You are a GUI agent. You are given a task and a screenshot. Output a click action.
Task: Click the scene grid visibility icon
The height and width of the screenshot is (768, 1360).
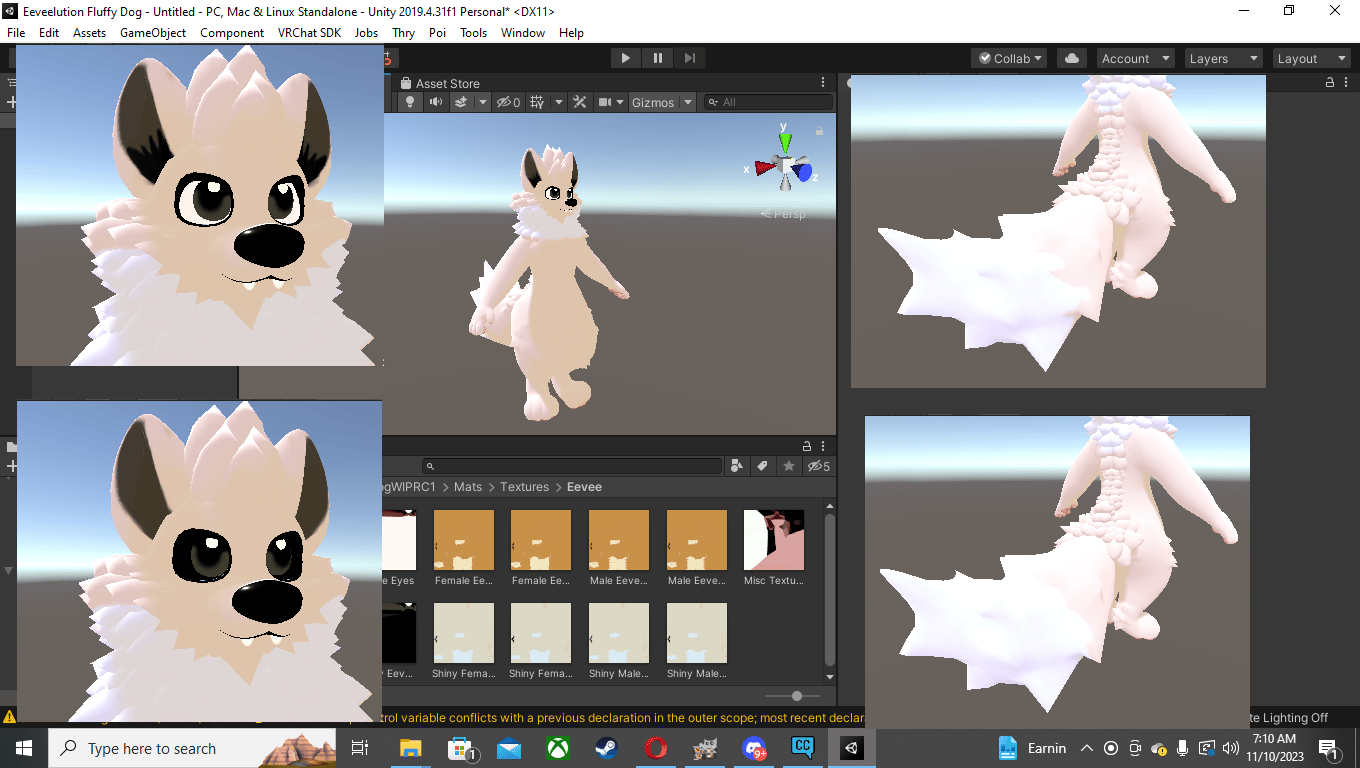537,102
